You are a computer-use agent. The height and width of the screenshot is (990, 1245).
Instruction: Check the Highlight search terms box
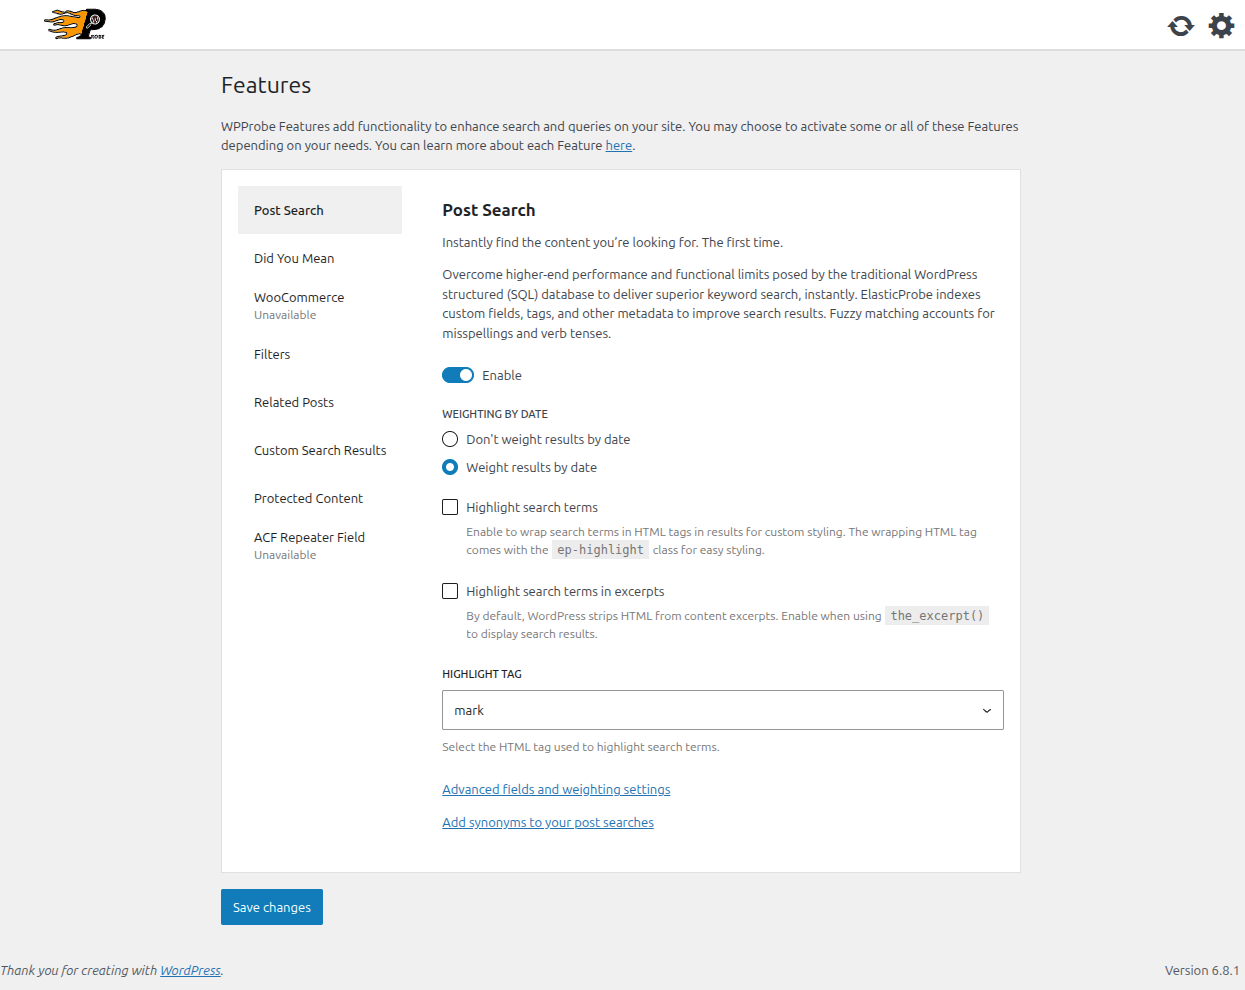coord(450,507)
